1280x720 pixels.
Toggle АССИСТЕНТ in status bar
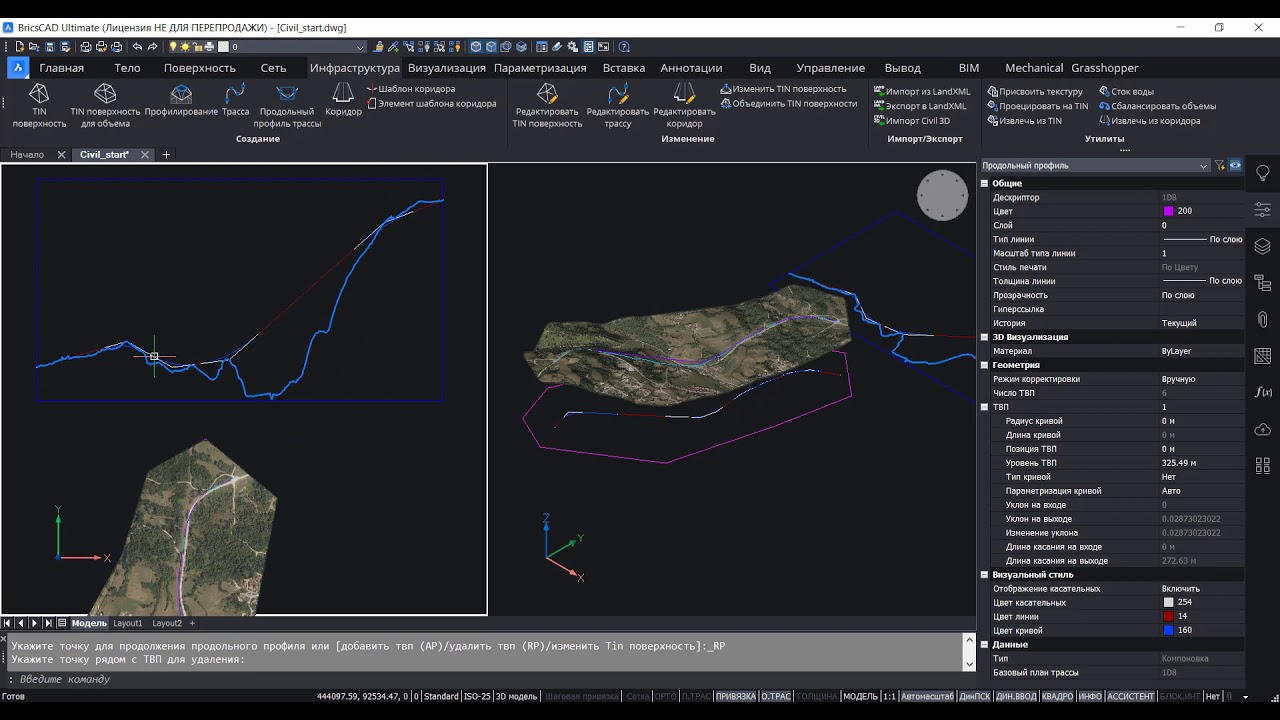click(x=1130, y=696)
